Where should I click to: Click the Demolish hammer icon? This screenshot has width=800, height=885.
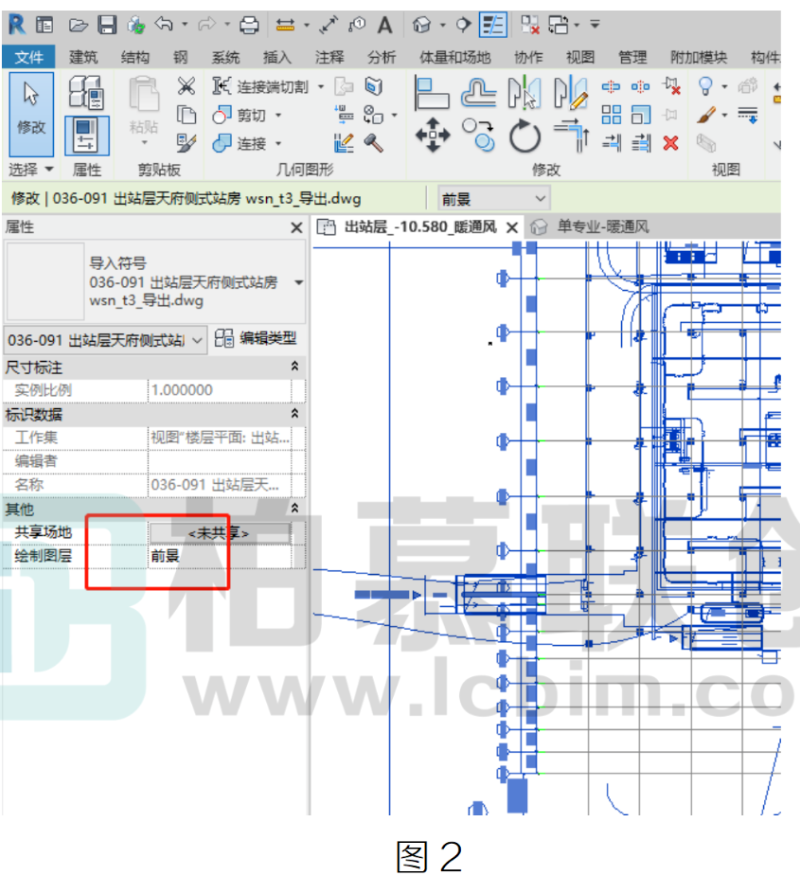coord(373,143)
